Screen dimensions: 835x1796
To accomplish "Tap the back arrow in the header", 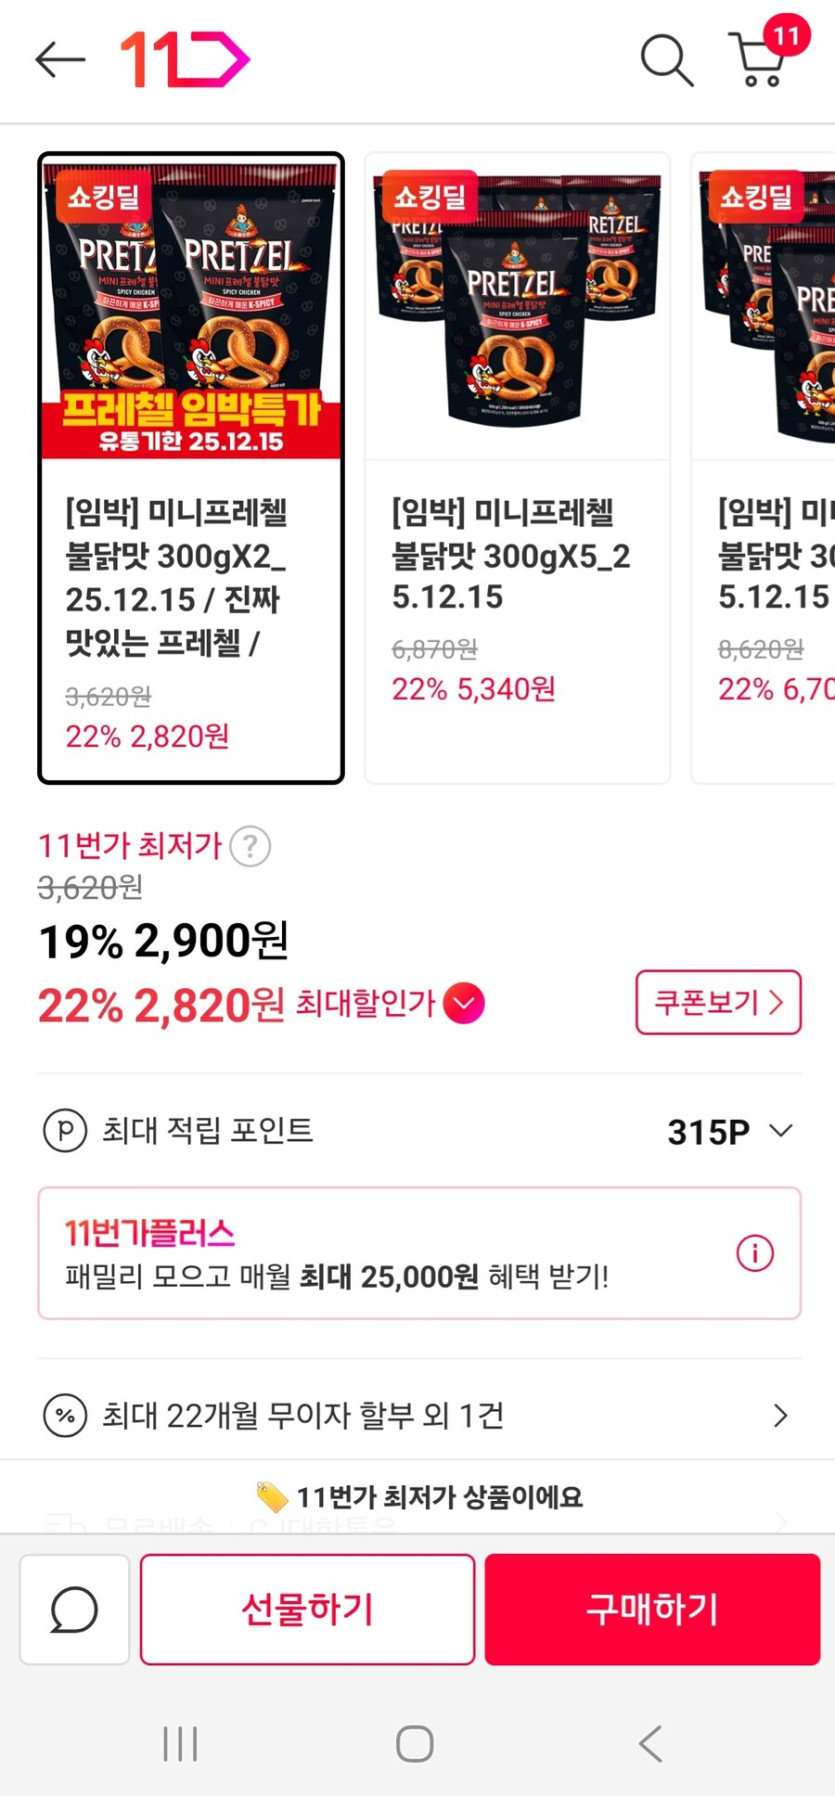I will click(58, 59).
